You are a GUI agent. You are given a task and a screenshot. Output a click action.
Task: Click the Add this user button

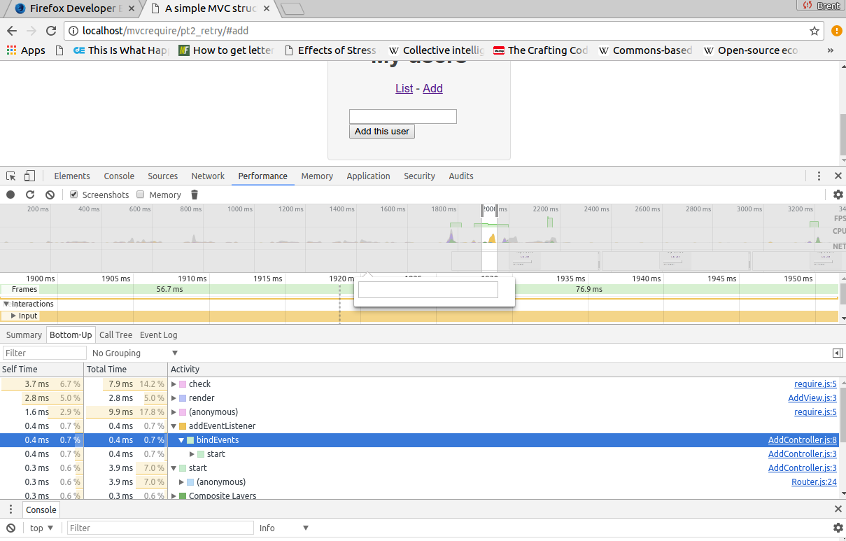point(382,132)
